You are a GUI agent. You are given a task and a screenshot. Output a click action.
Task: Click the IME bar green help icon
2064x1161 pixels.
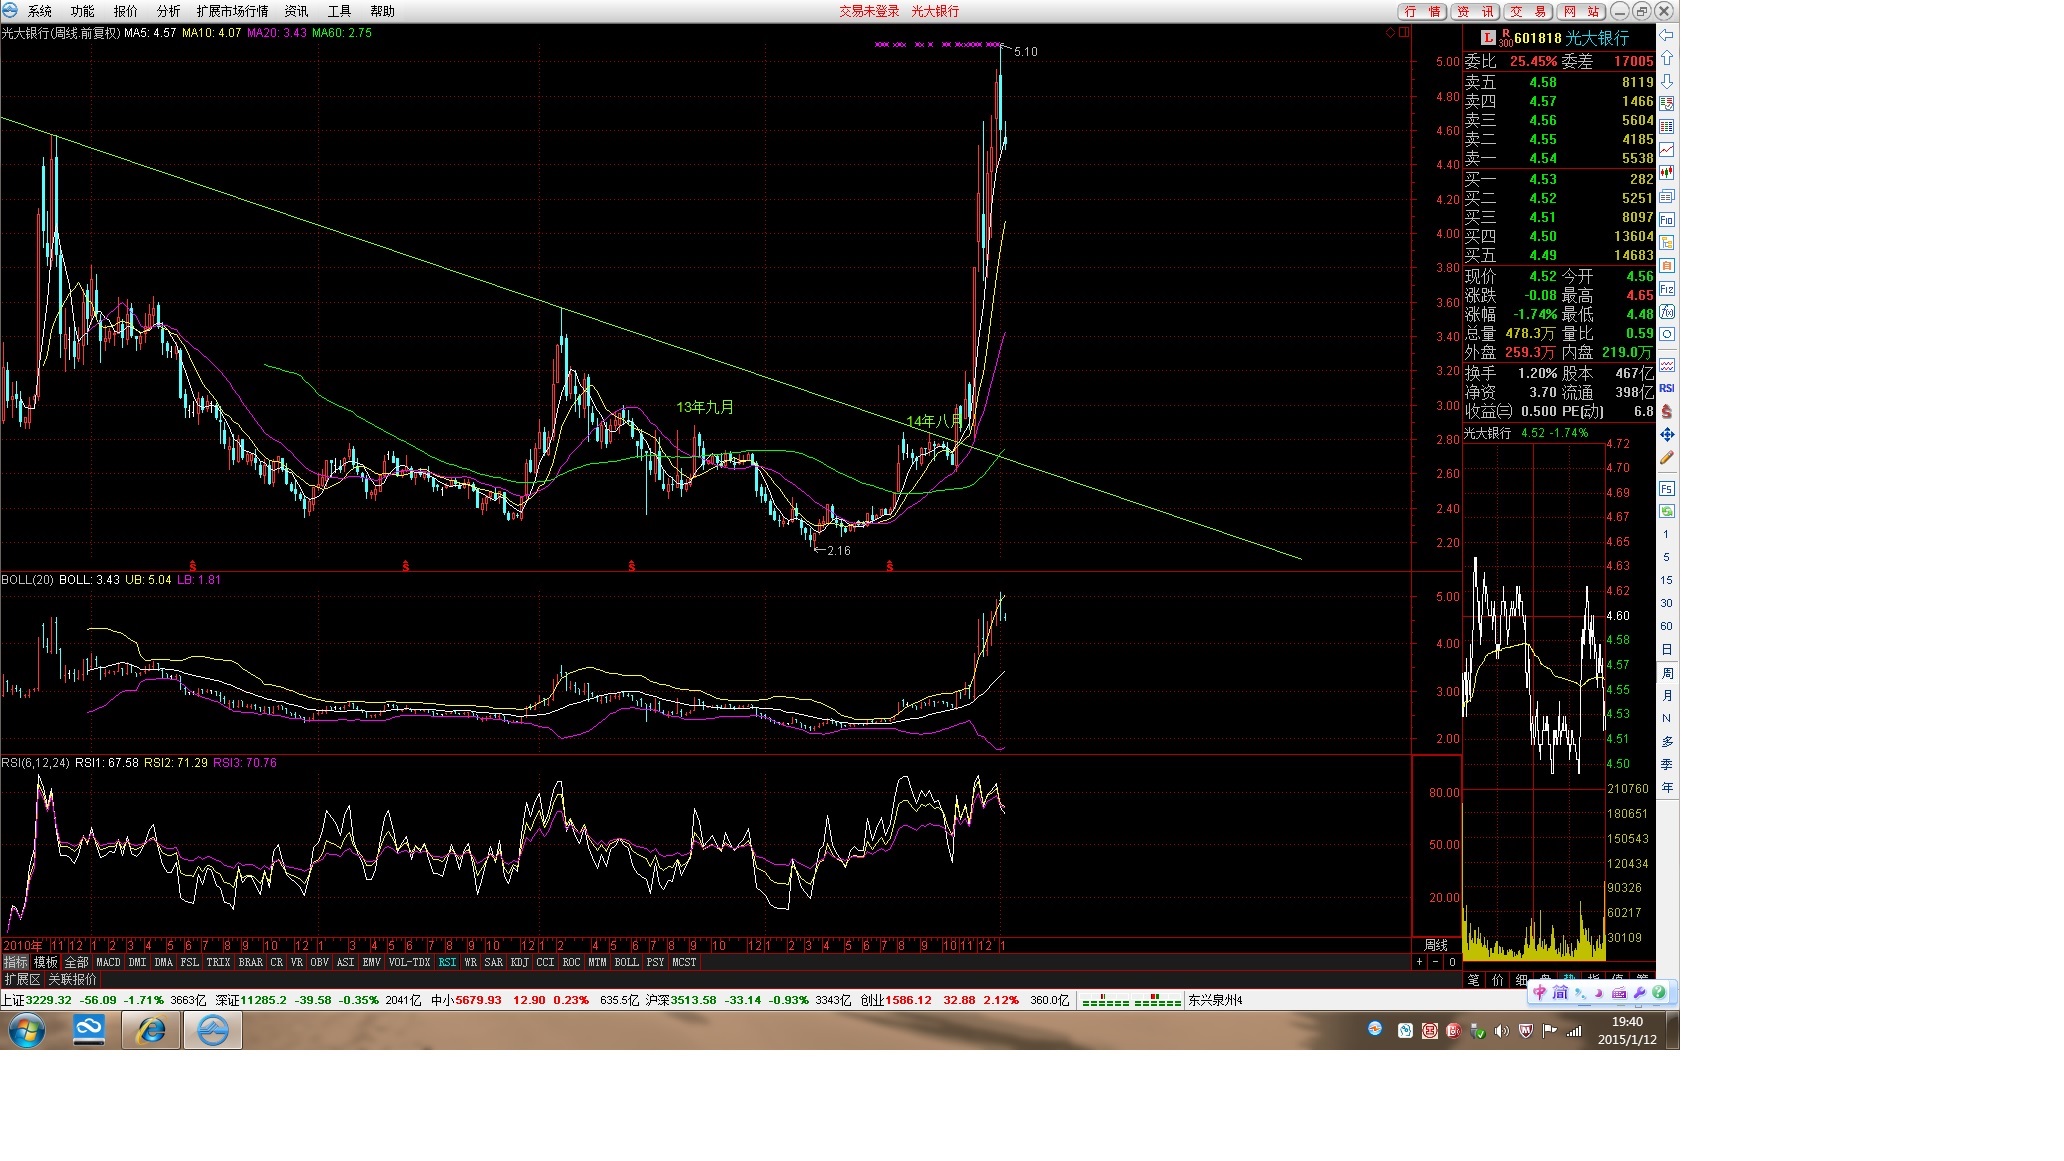pos(1658,993)
